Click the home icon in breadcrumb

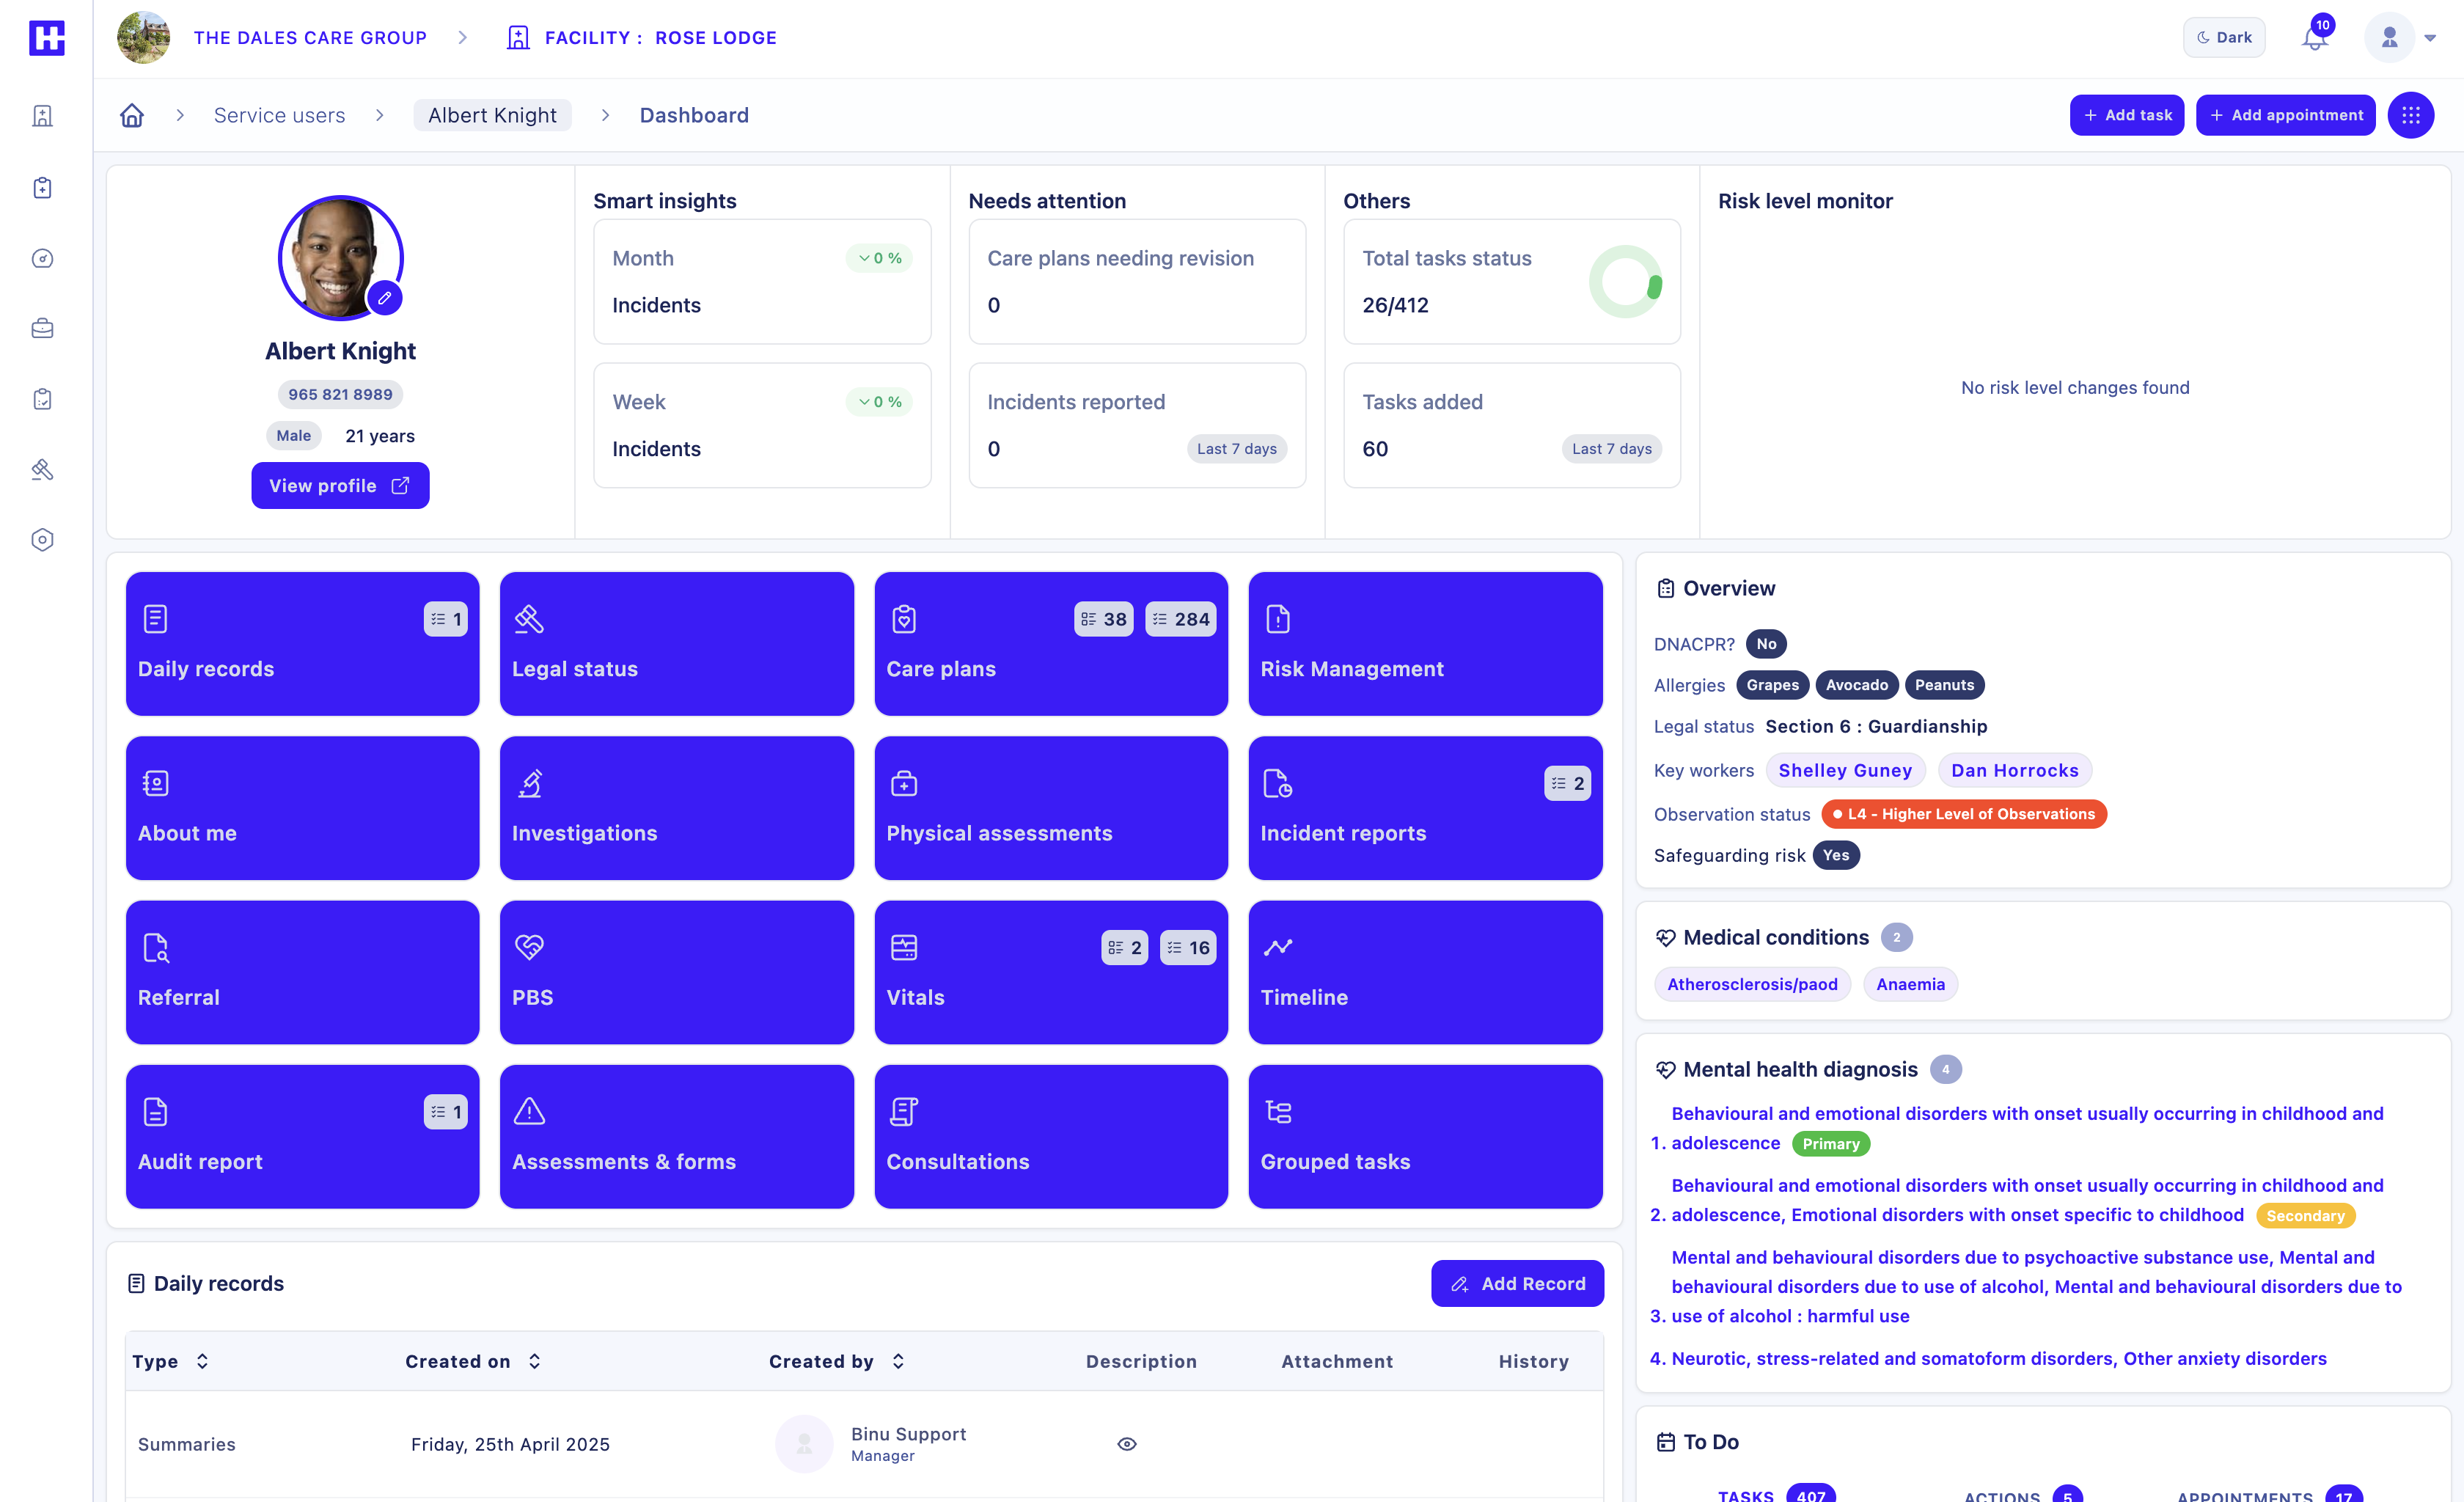click(132, 115)
